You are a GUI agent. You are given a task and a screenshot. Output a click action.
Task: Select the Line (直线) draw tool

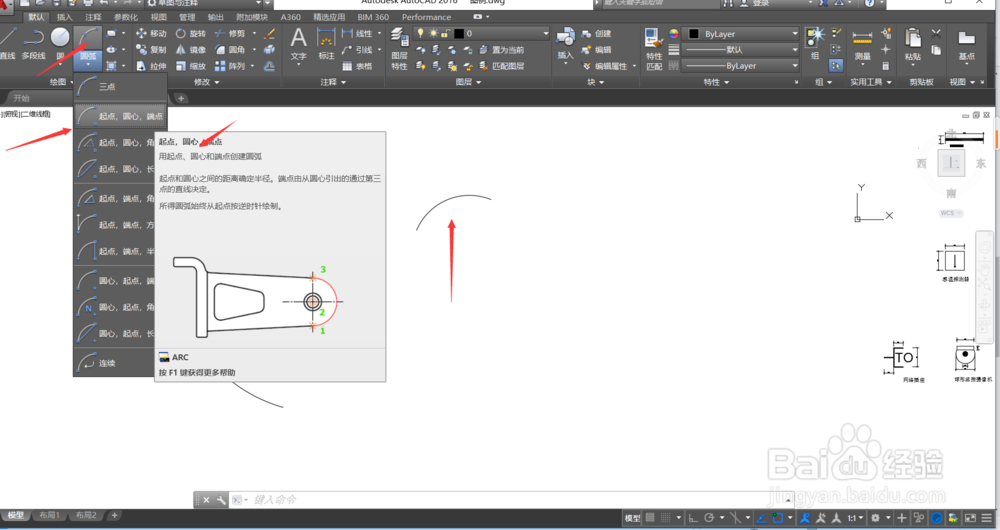pos(7,43)
